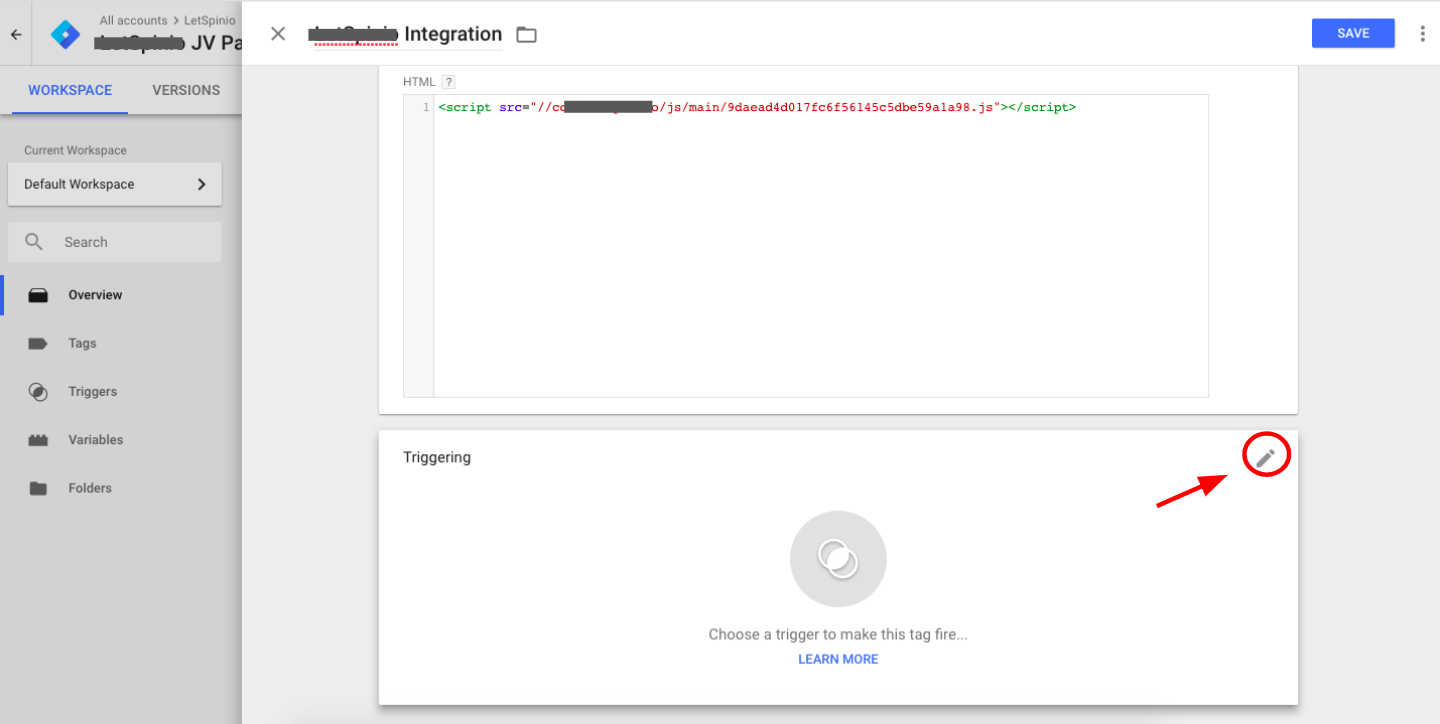Image resolution: width=1440 pixels, height=724 pixels.
Task: Save the tag with the SAVE button
Action: point(1353,33)
